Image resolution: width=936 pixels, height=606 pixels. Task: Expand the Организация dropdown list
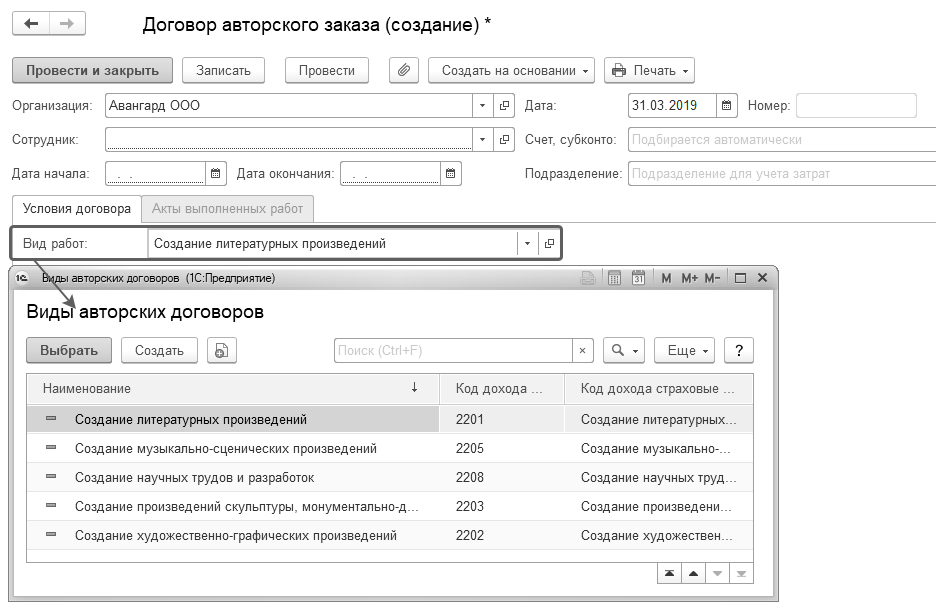coord(482,106)
